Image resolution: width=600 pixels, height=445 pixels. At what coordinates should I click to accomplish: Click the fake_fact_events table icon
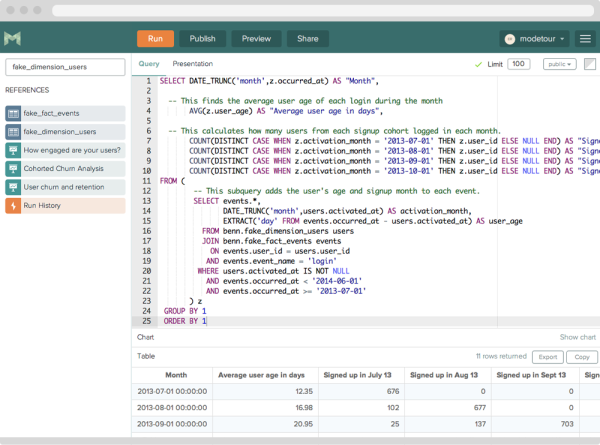coord(13,113)
